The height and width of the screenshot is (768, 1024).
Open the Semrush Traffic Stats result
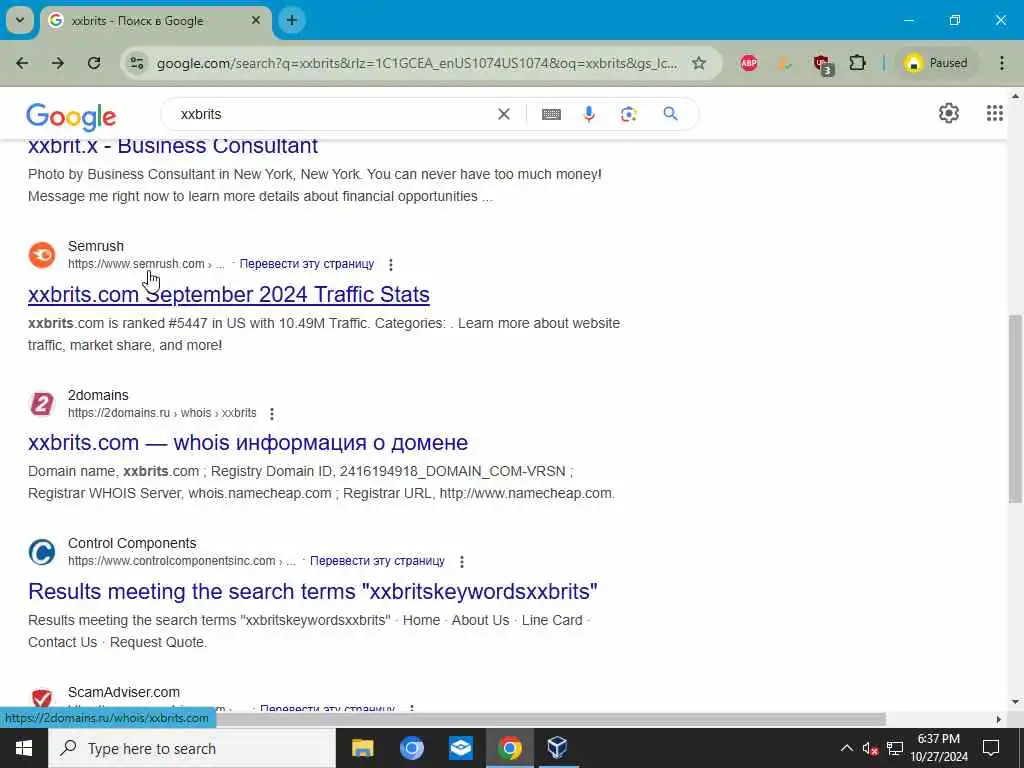(x=229, y=295)
